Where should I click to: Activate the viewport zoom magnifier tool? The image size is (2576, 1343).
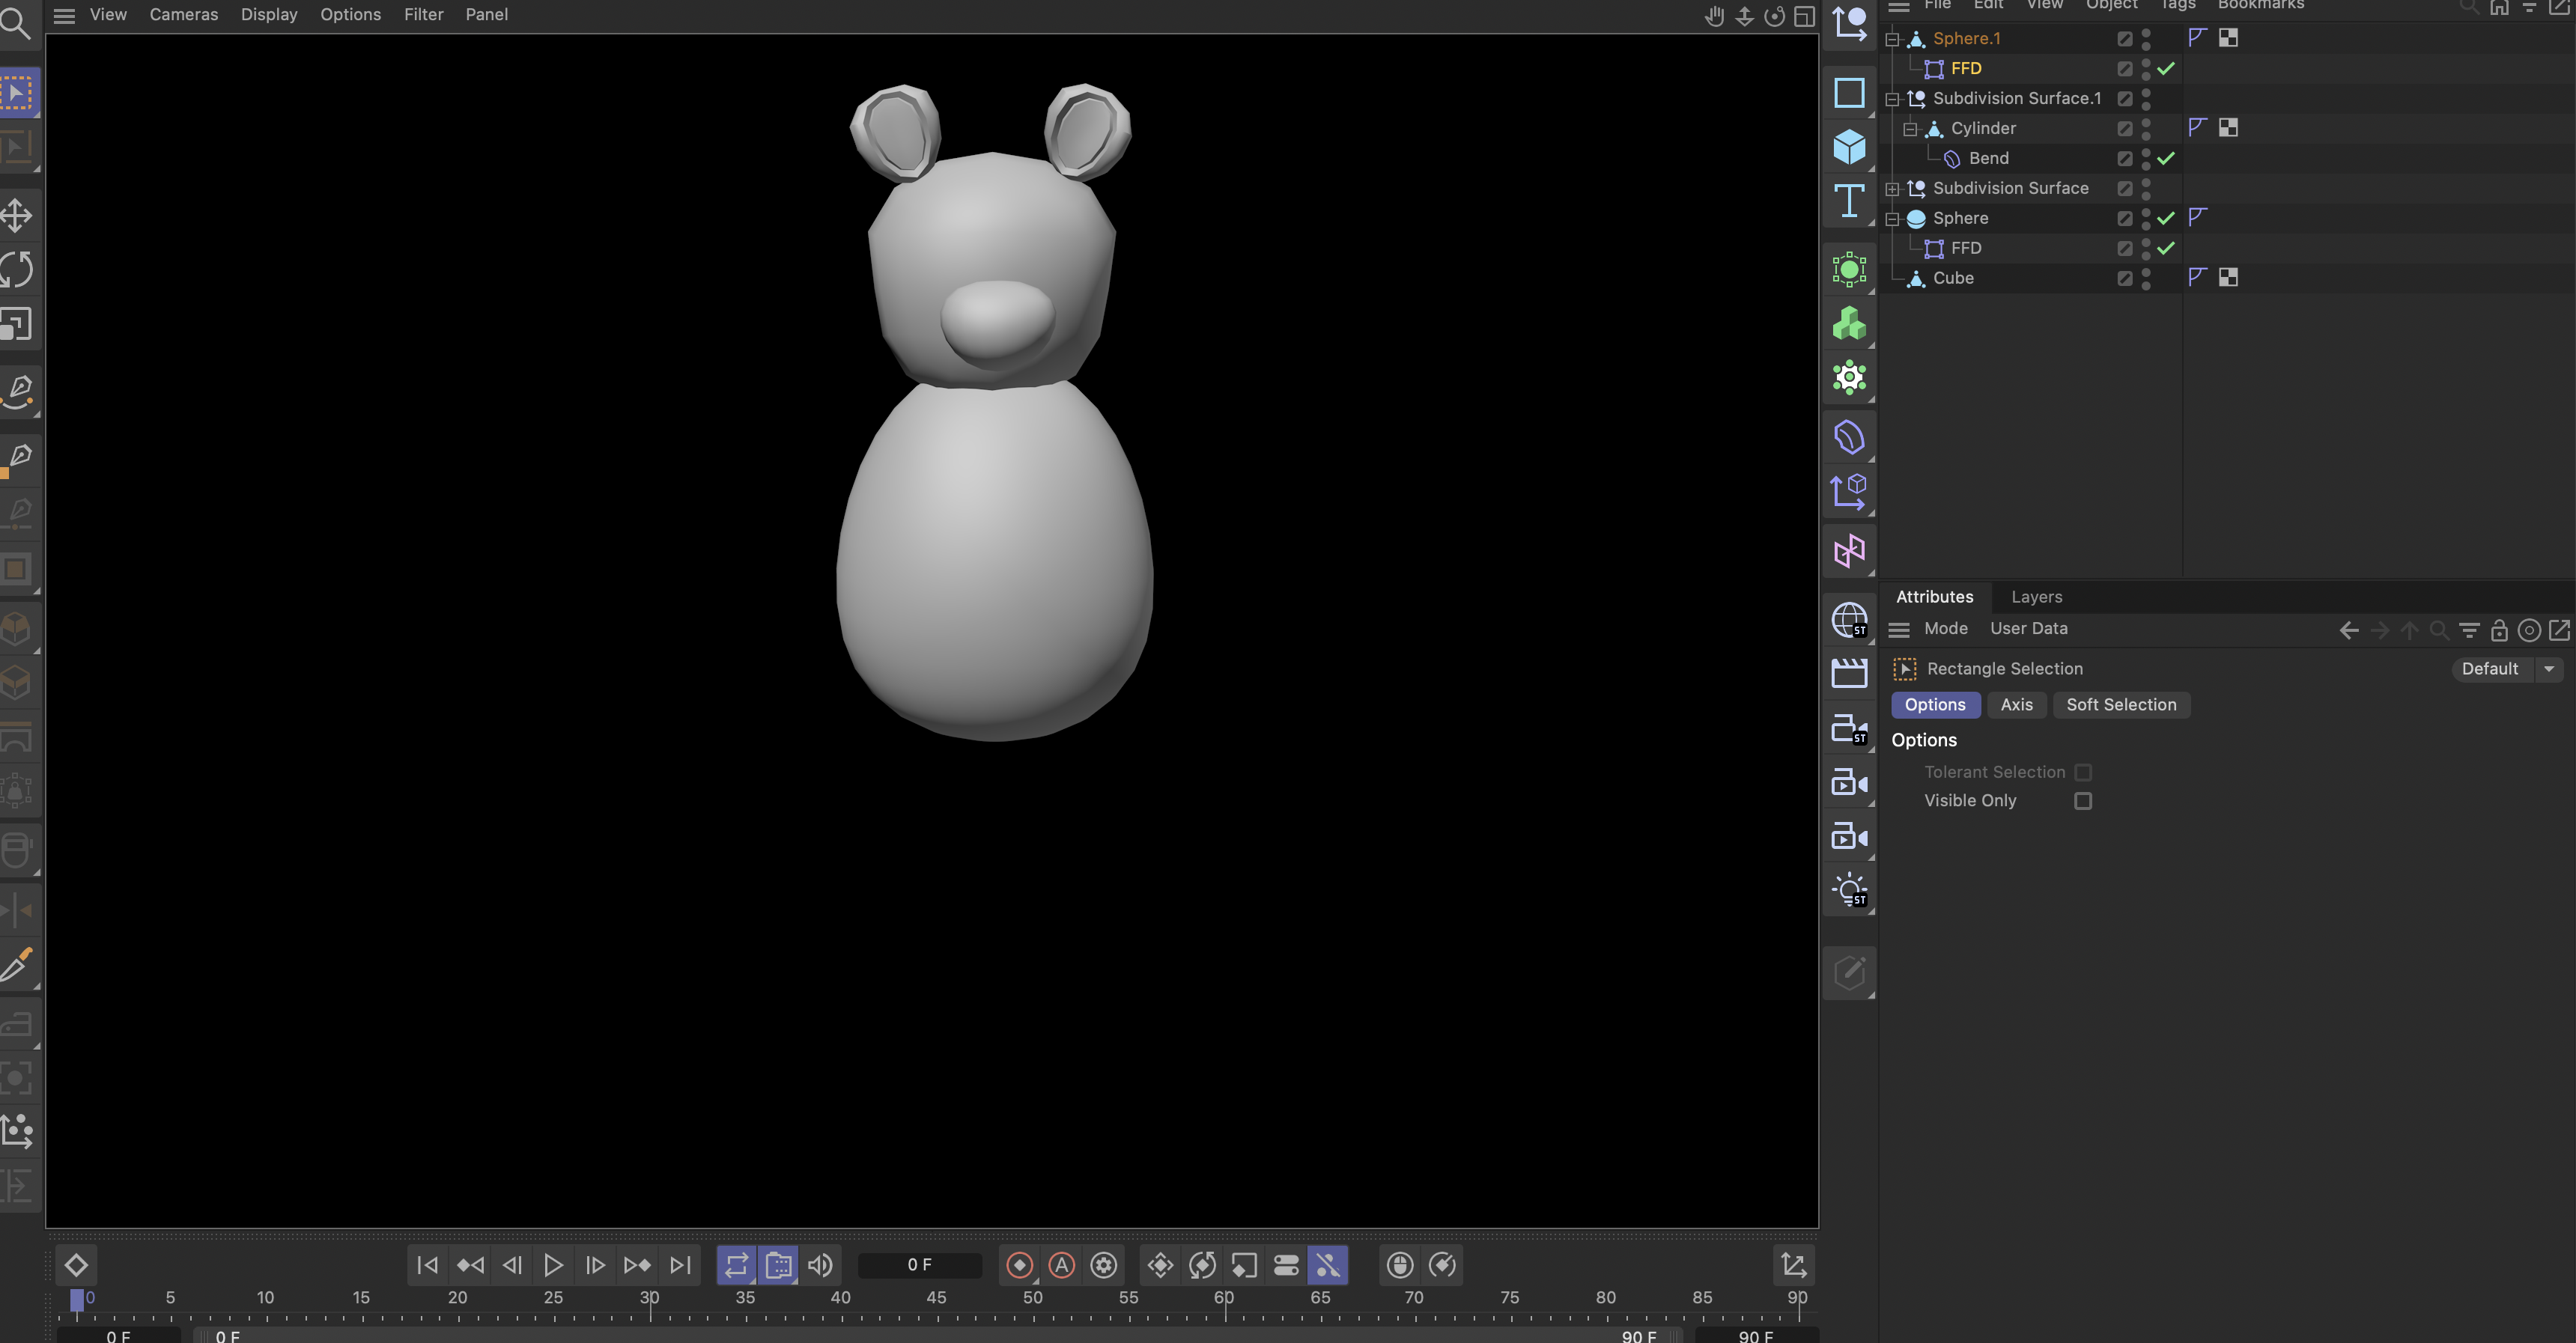click(18, 24)
